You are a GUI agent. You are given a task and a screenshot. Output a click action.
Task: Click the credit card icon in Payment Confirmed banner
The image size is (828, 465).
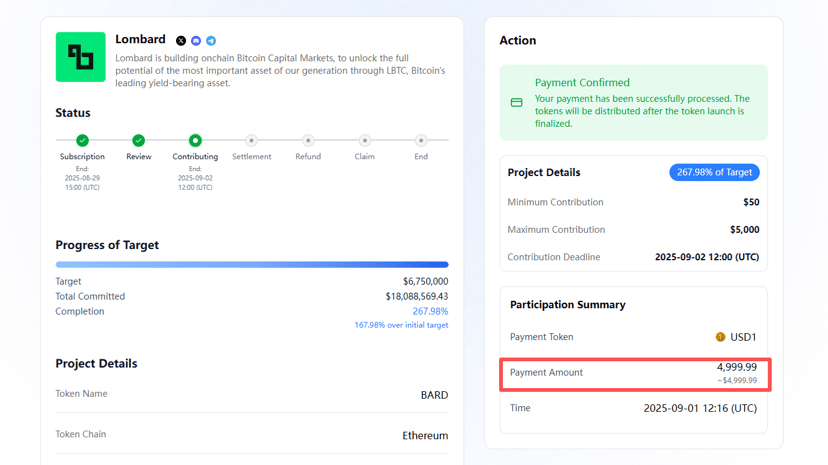click(x=516, y=103)
